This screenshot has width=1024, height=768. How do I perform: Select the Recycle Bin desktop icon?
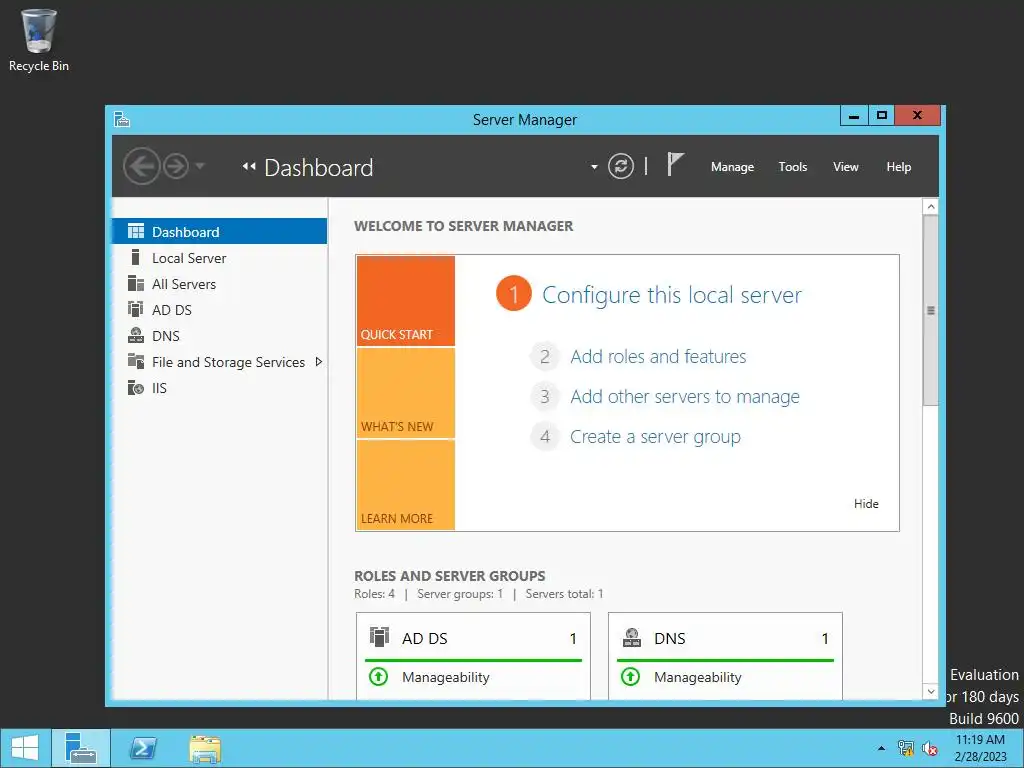coord(39,40)
